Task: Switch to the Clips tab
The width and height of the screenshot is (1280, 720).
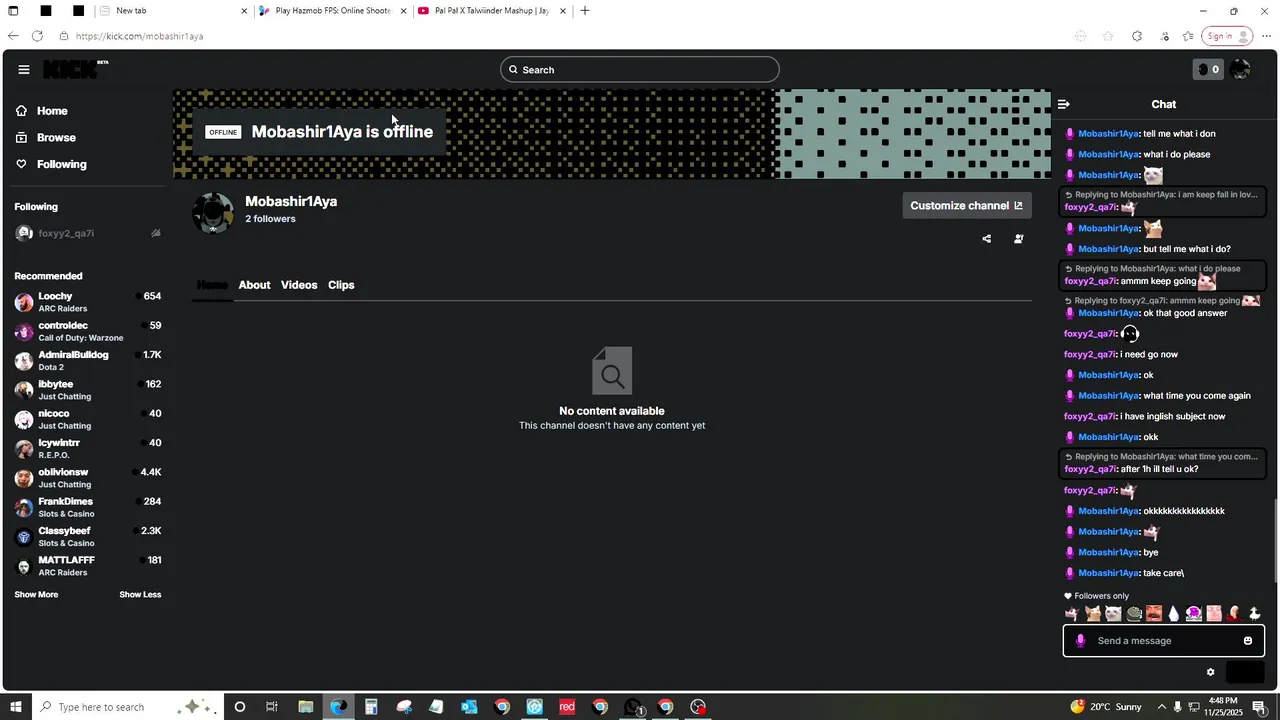Action: pyautogui.click(x=341, y=285)
